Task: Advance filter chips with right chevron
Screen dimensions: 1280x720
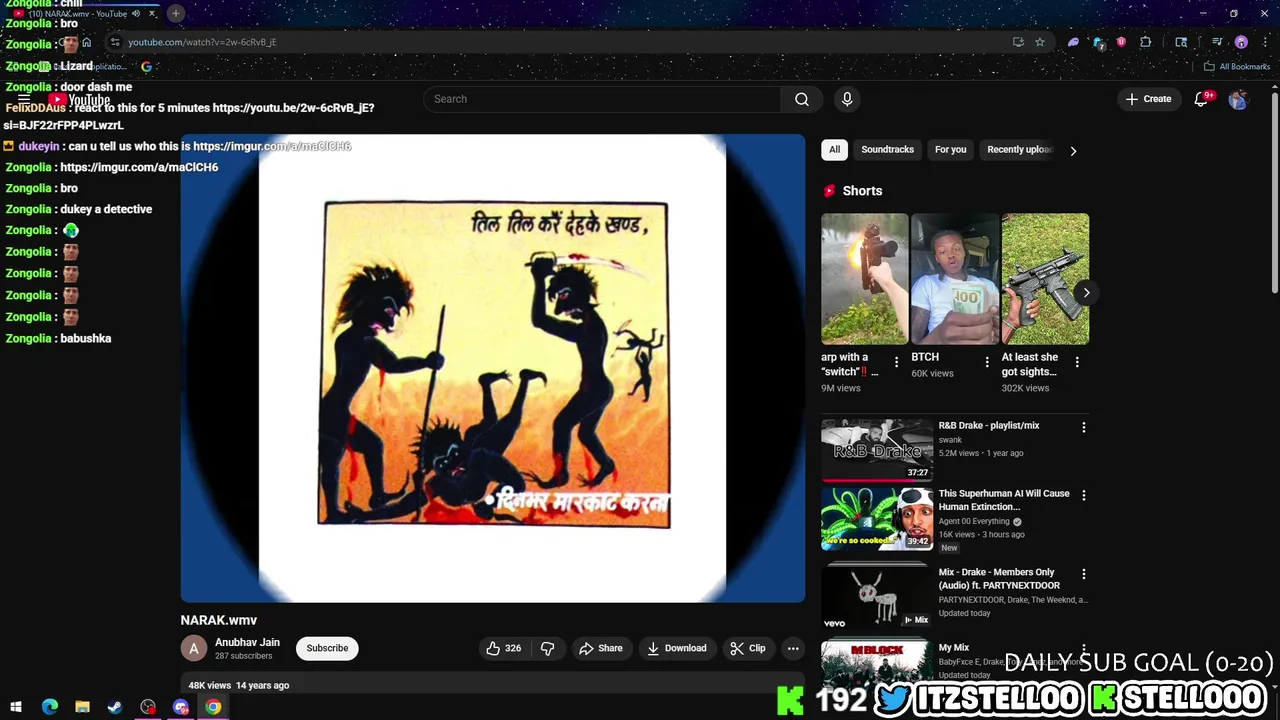Action: click(1073, 151)
